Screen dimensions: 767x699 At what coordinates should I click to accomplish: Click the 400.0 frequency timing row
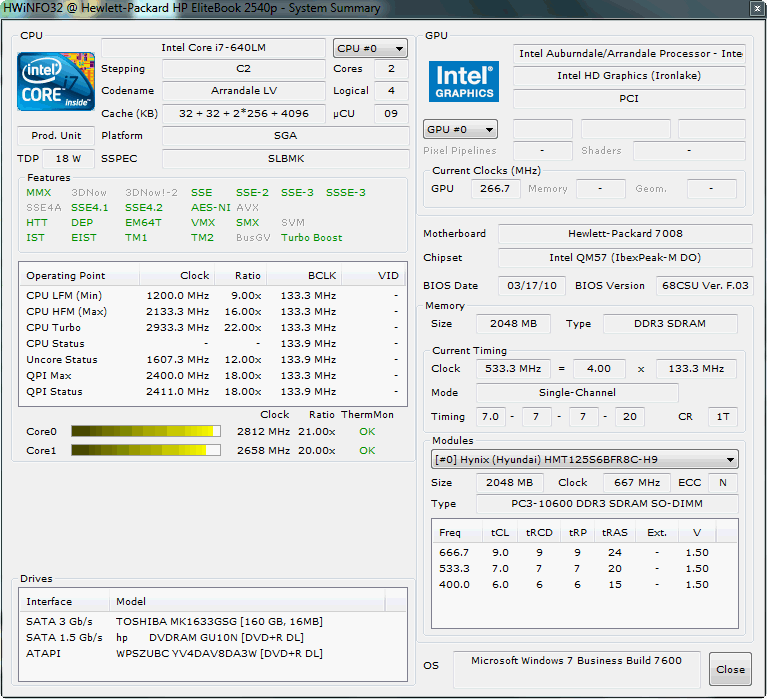pyautogui.click(x=585, y=585)
